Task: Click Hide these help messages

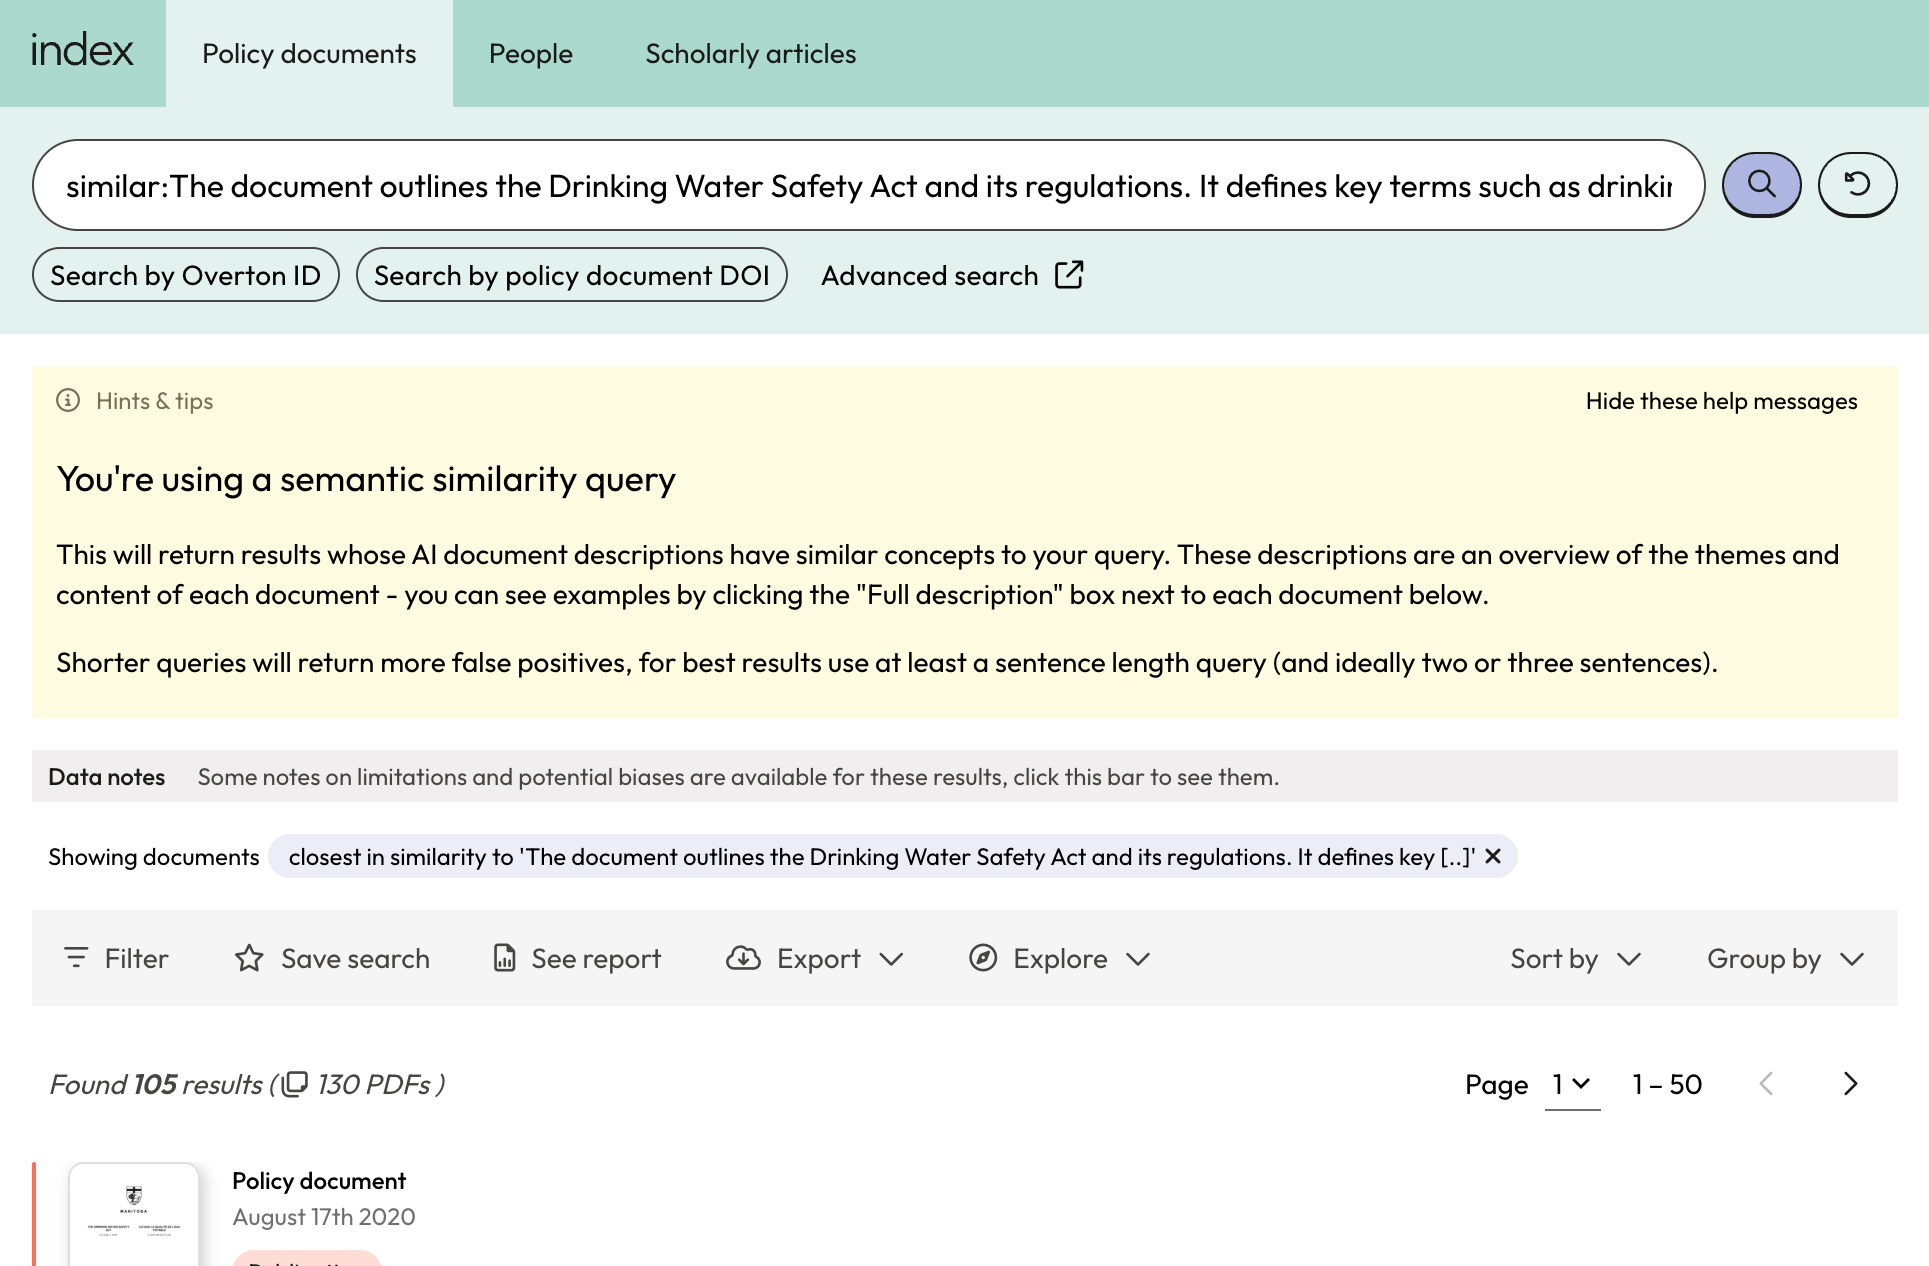Action: coord(1721,401)
